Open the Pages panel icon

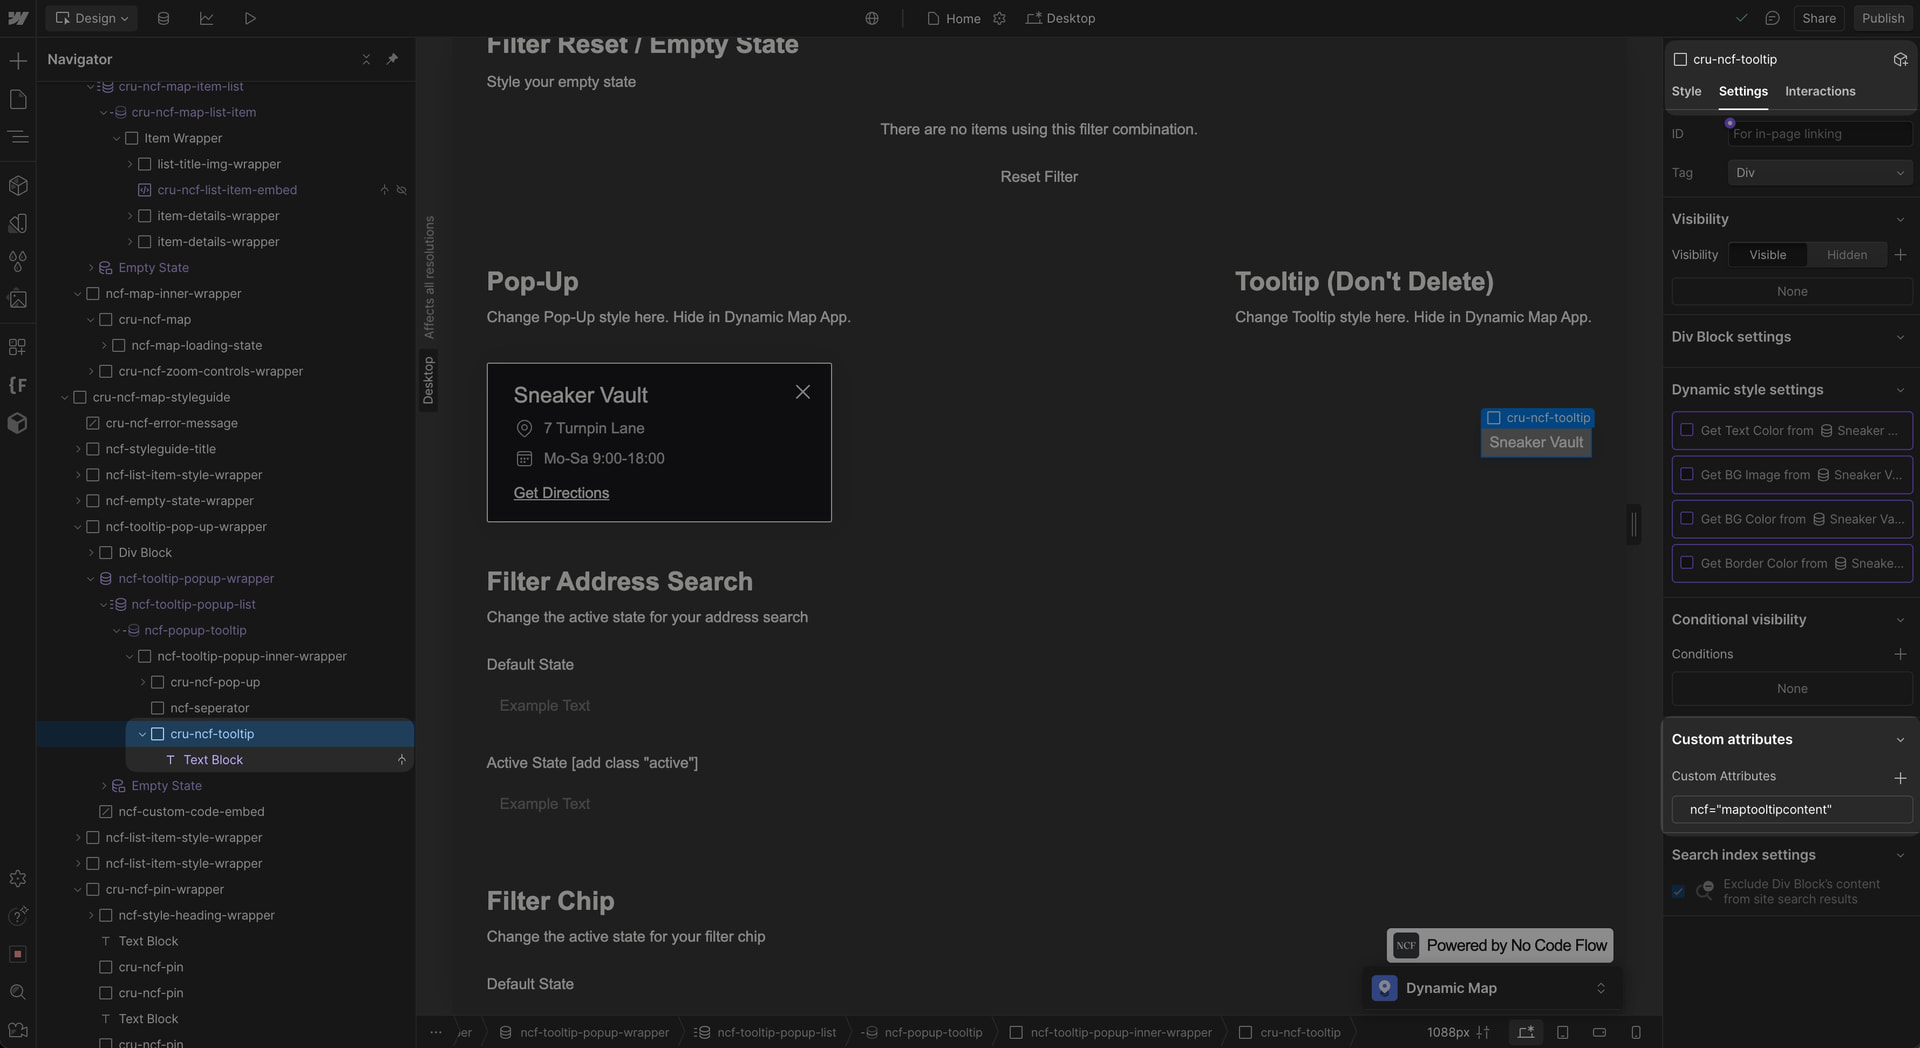coord(18,99)
